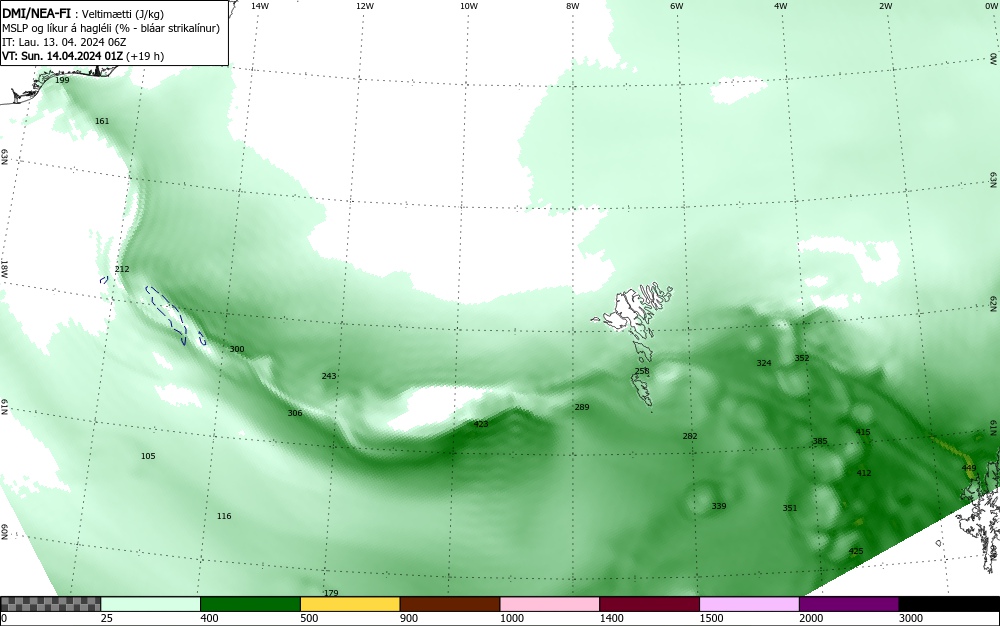The image size is (1000, 626).
Task: Click the "IT: Lau. 13. 04. 2024 06Z" line
Action: 64,42
